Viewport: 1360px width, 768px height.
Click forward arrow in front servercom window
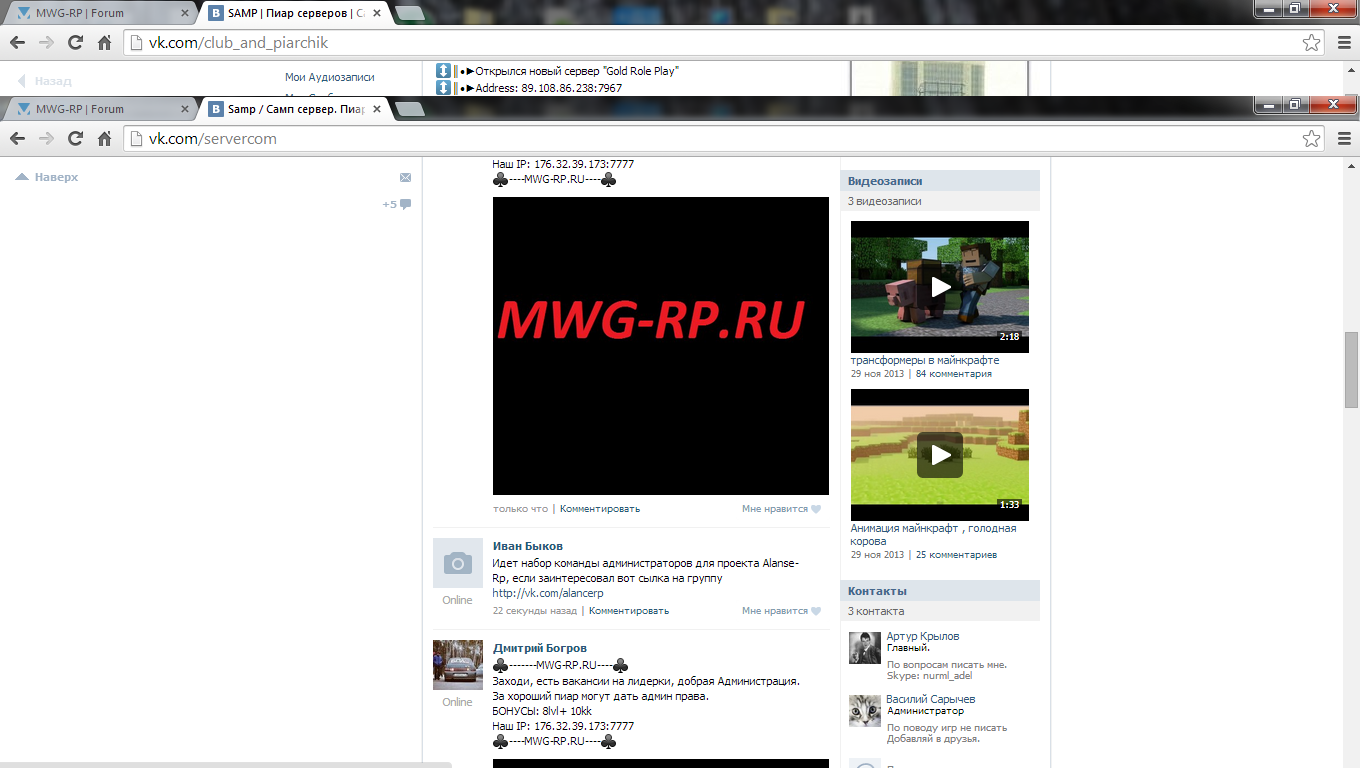coord(46,139)
